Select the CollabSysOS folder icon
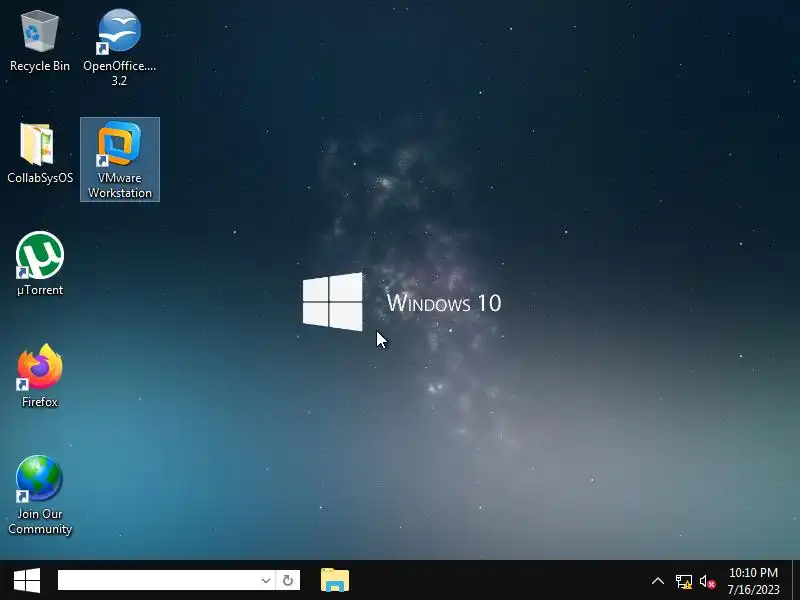 pyautogui.click(x=40, y=153)
